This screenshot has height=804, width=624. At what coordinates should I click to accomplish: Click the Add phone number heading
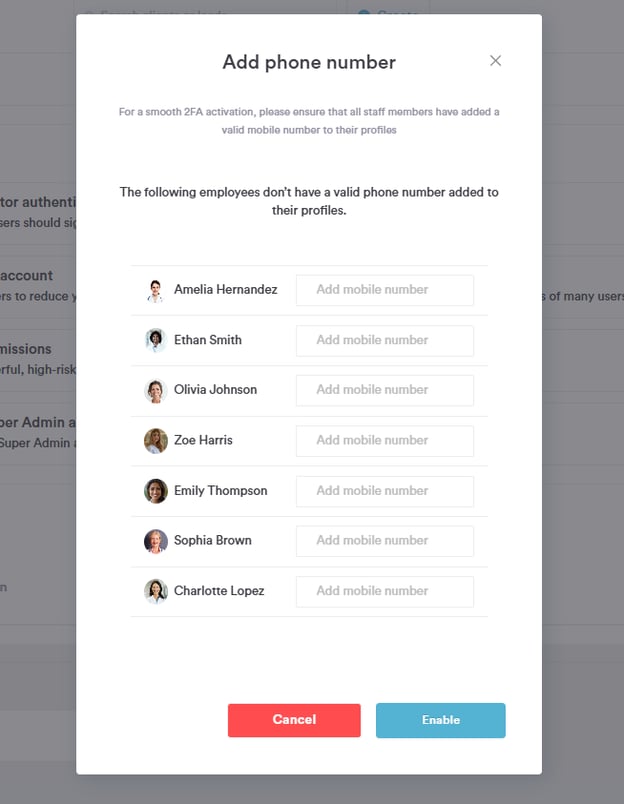(x=309, y=62)
